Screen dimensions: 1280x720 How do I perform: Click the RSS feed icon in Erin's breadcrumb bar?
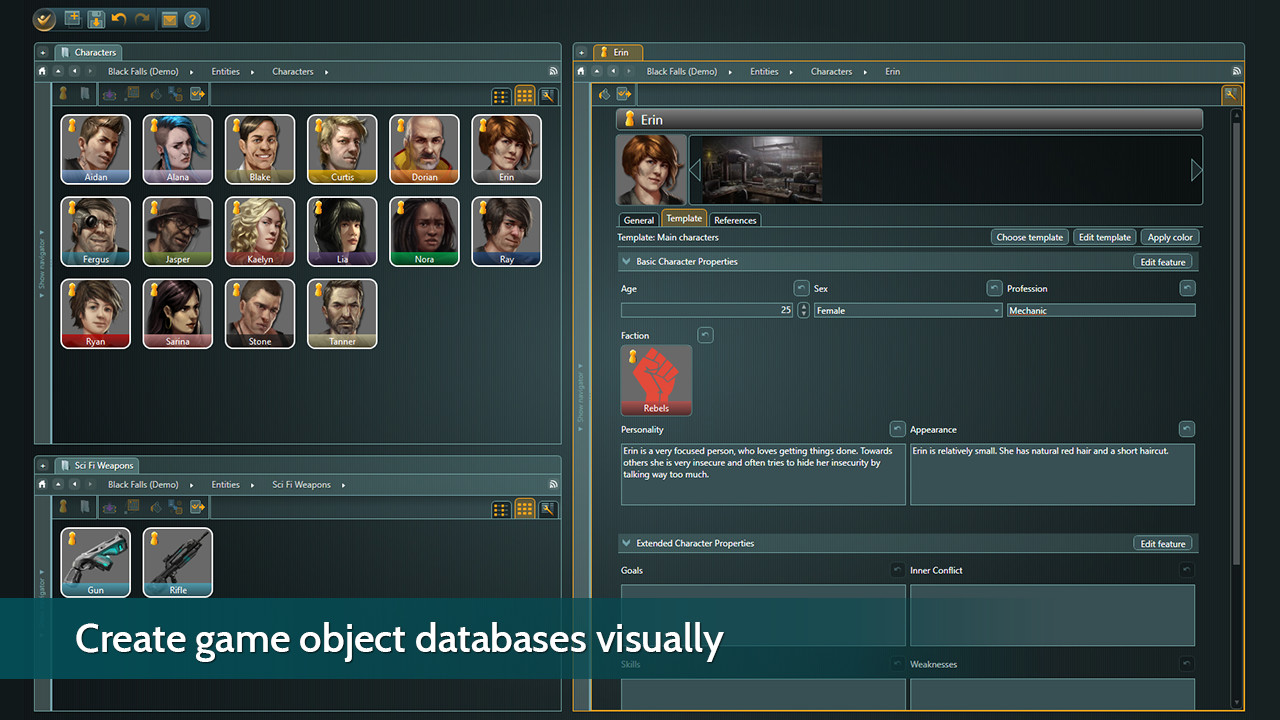1237,71
